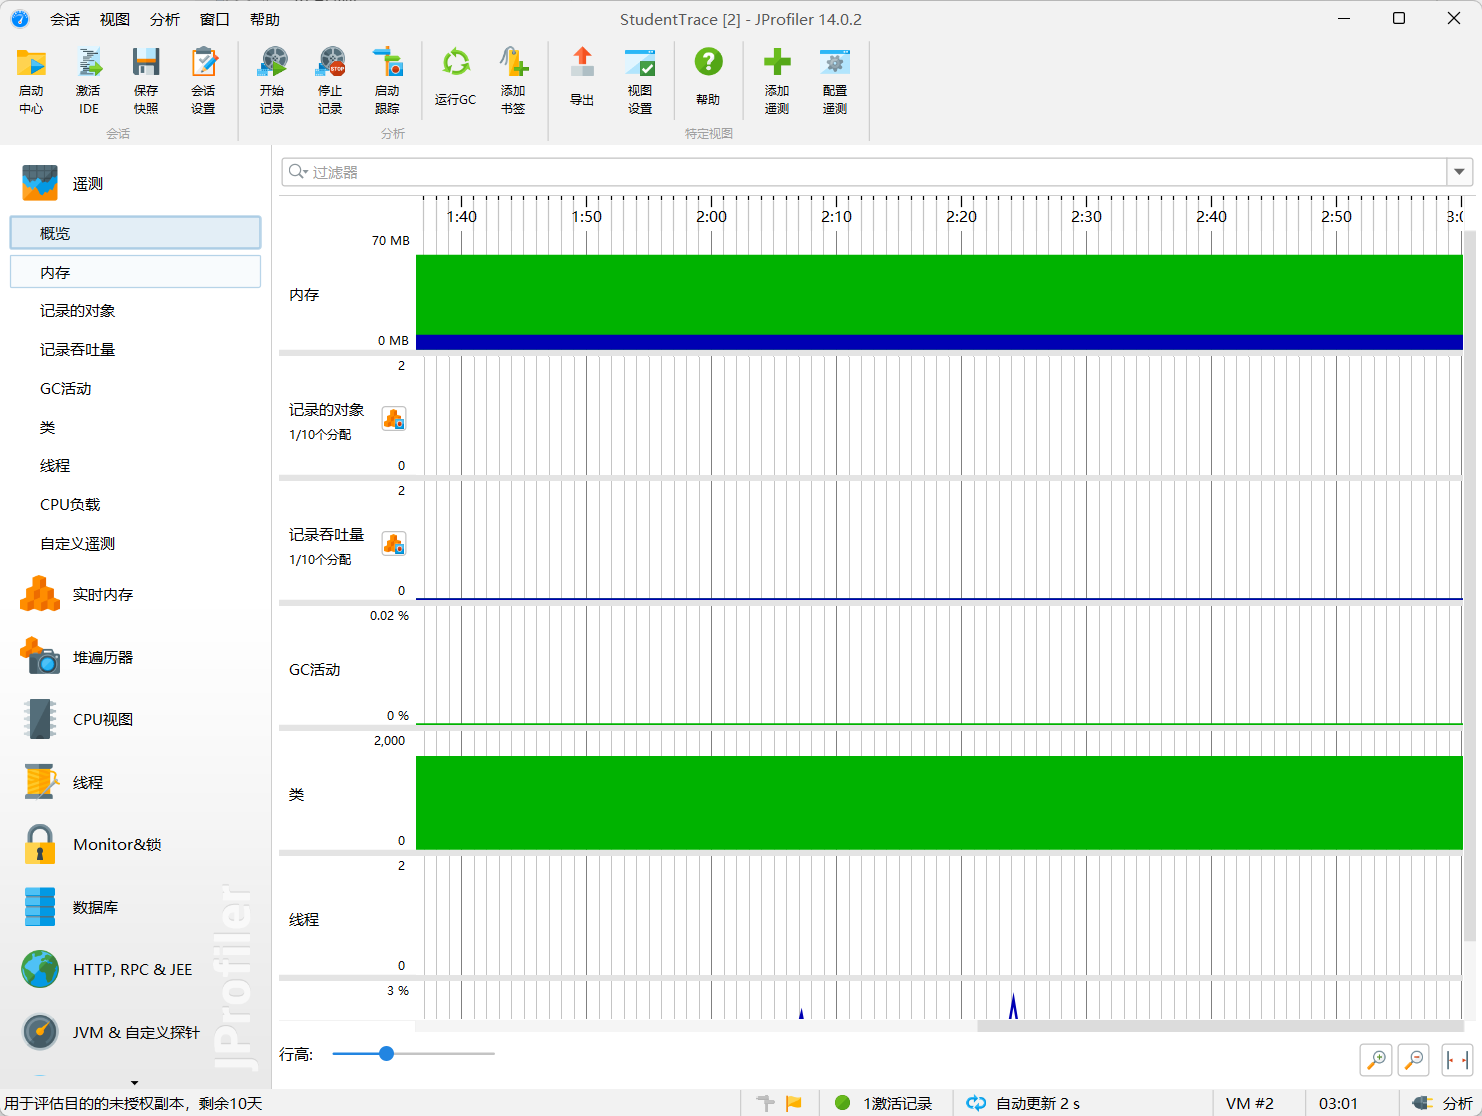Click the Export (导出) toolbar icon
1482x1116 pixels.
pos(582,64)
